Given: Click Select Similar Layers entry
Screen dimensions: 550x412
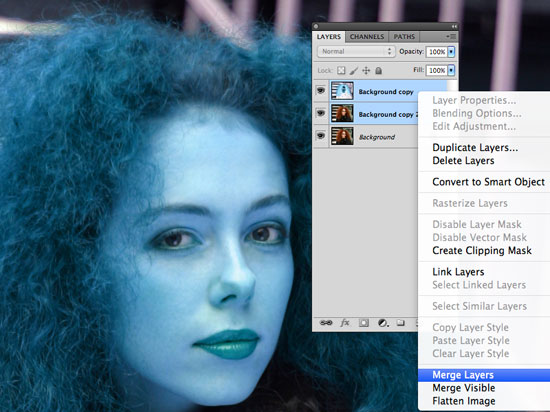Looking at the screenshot, I should pyautogui.click(x=484, y=306).
